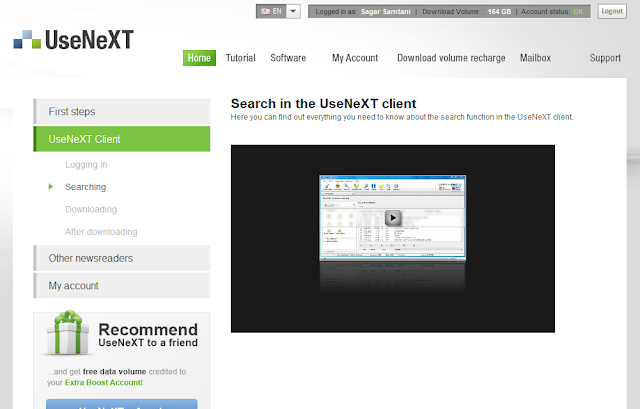Open the language dropdown arrow

(293, 11)
